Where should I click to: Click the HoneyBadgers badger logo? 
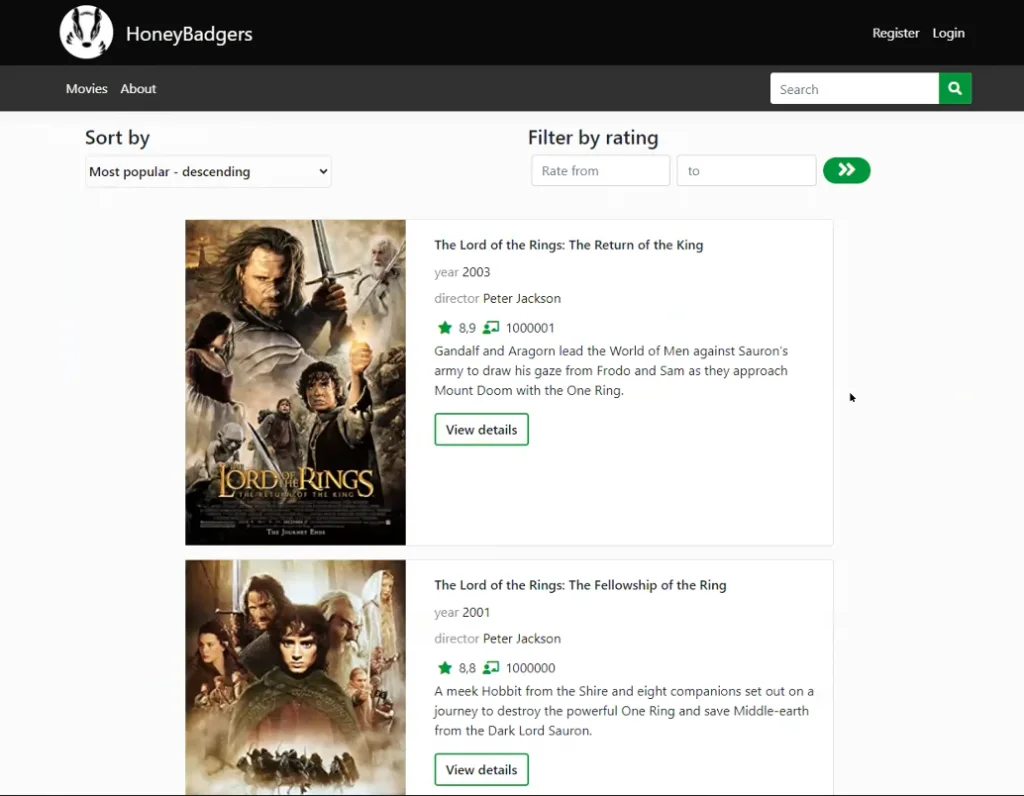(86, 32)
